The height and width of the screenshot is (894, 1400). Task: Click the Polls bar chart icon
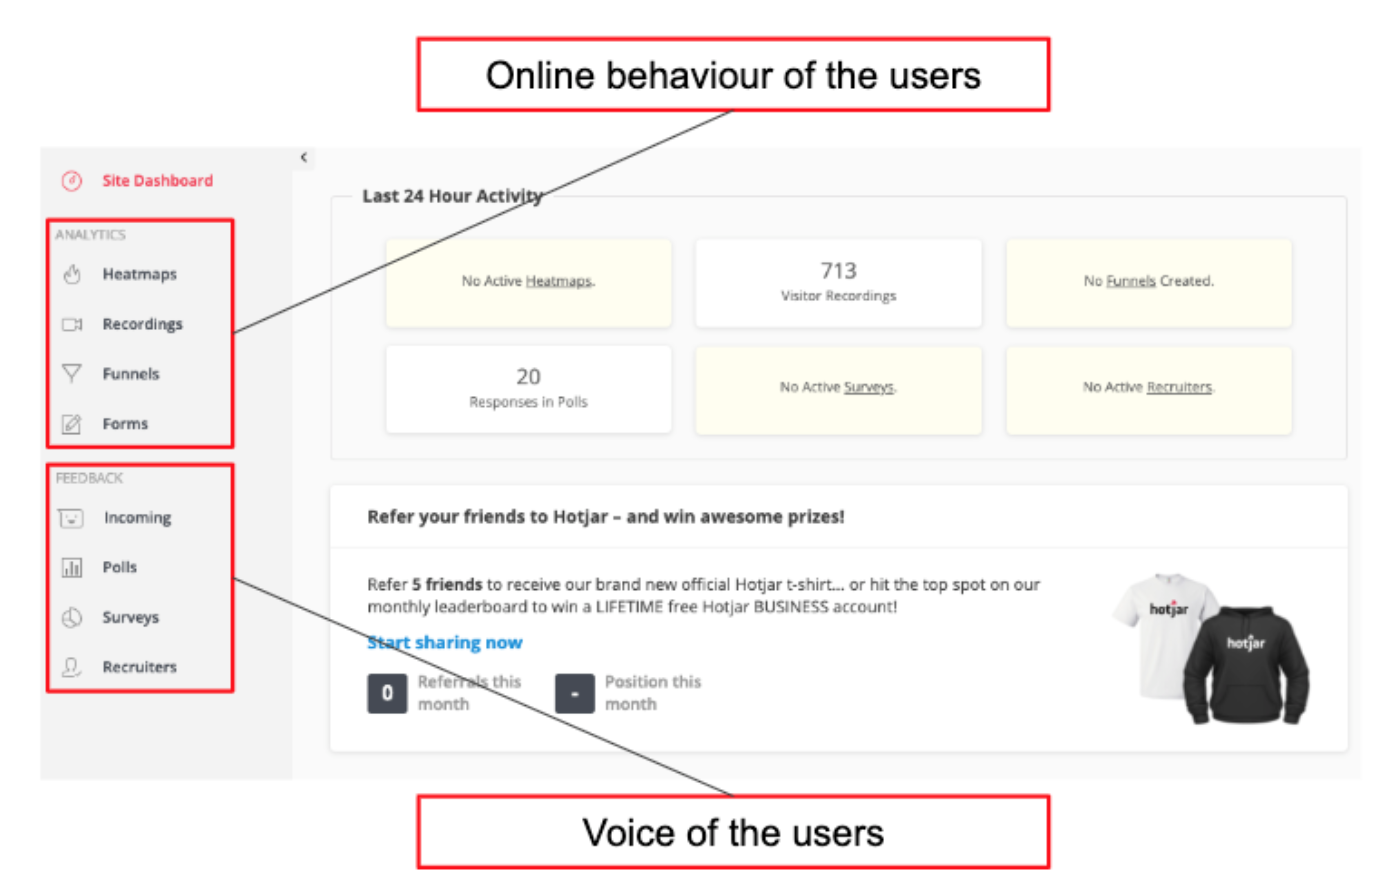click(x=72, y=568)
